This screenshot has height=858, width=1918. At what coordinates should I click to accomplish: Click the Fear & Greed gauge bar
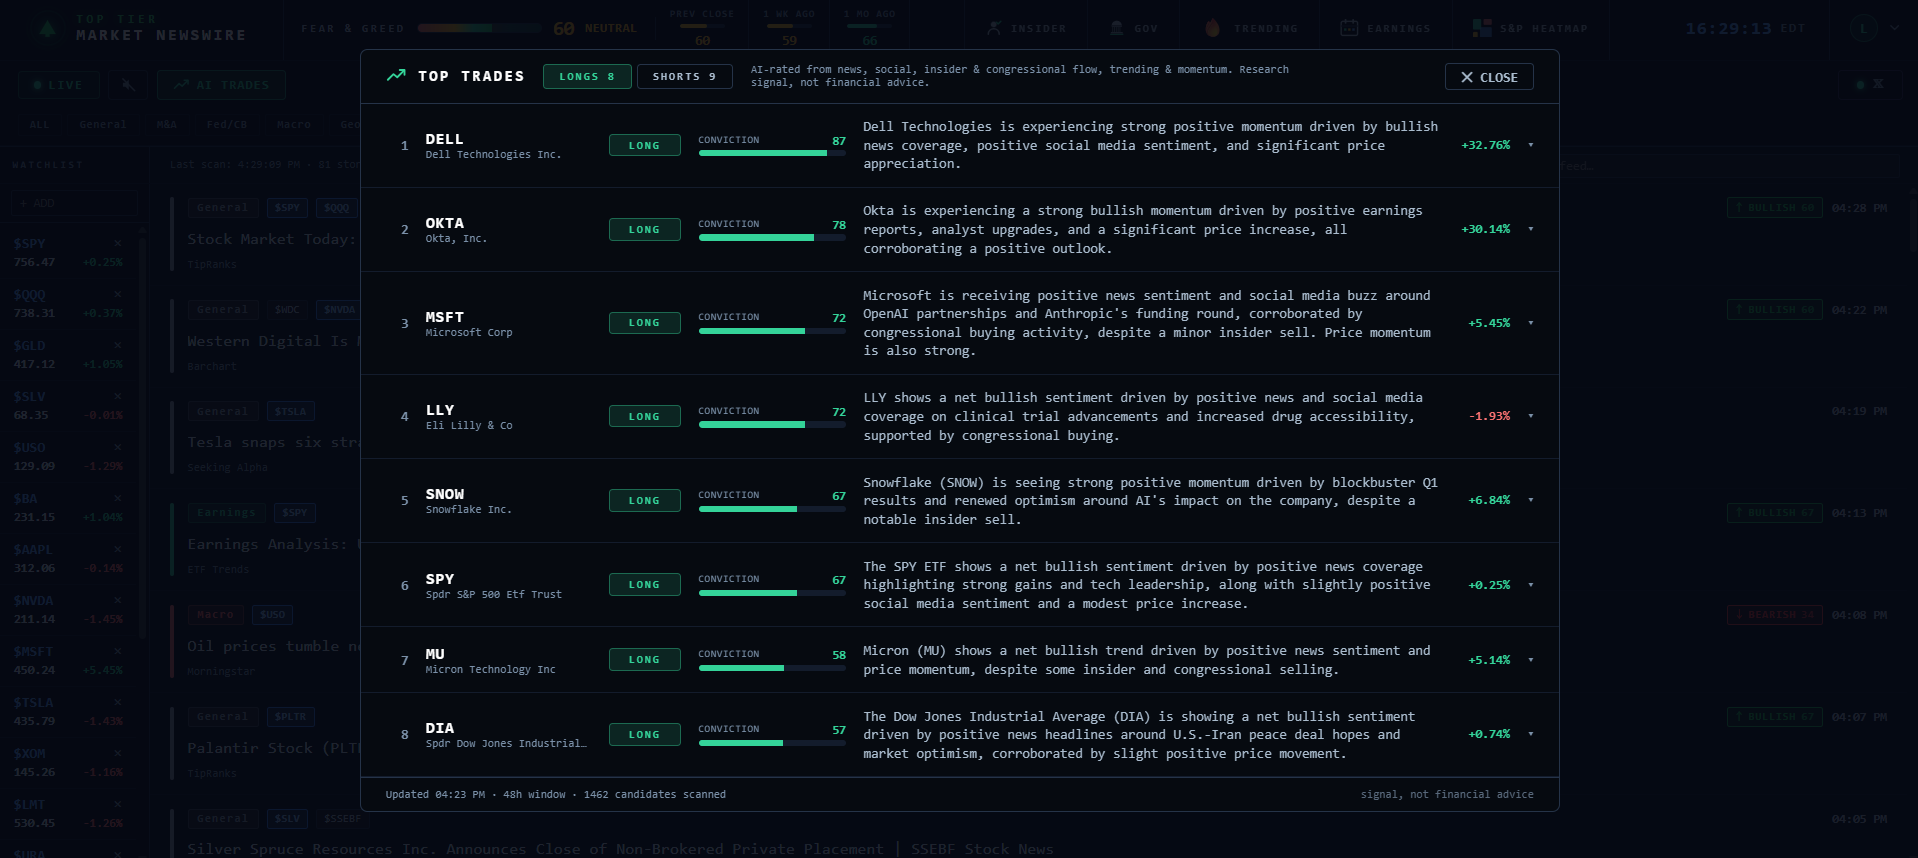tap(481, 28)
